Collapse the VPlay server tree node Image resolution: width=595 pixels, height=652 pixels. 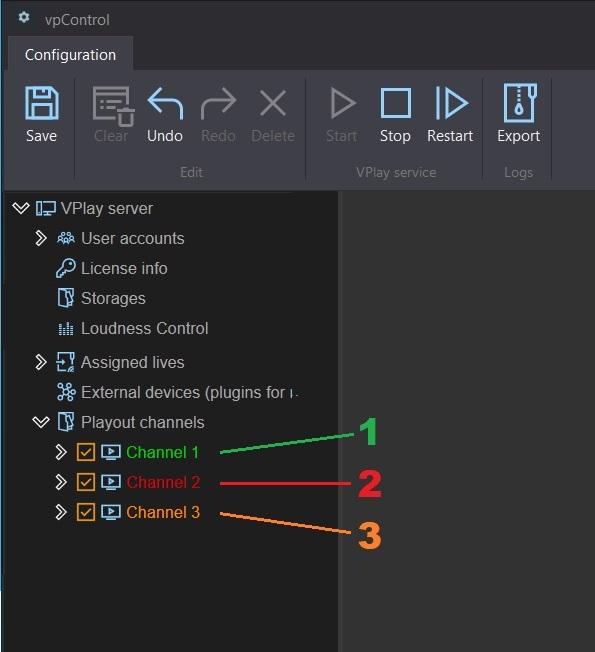pos(21,208)
